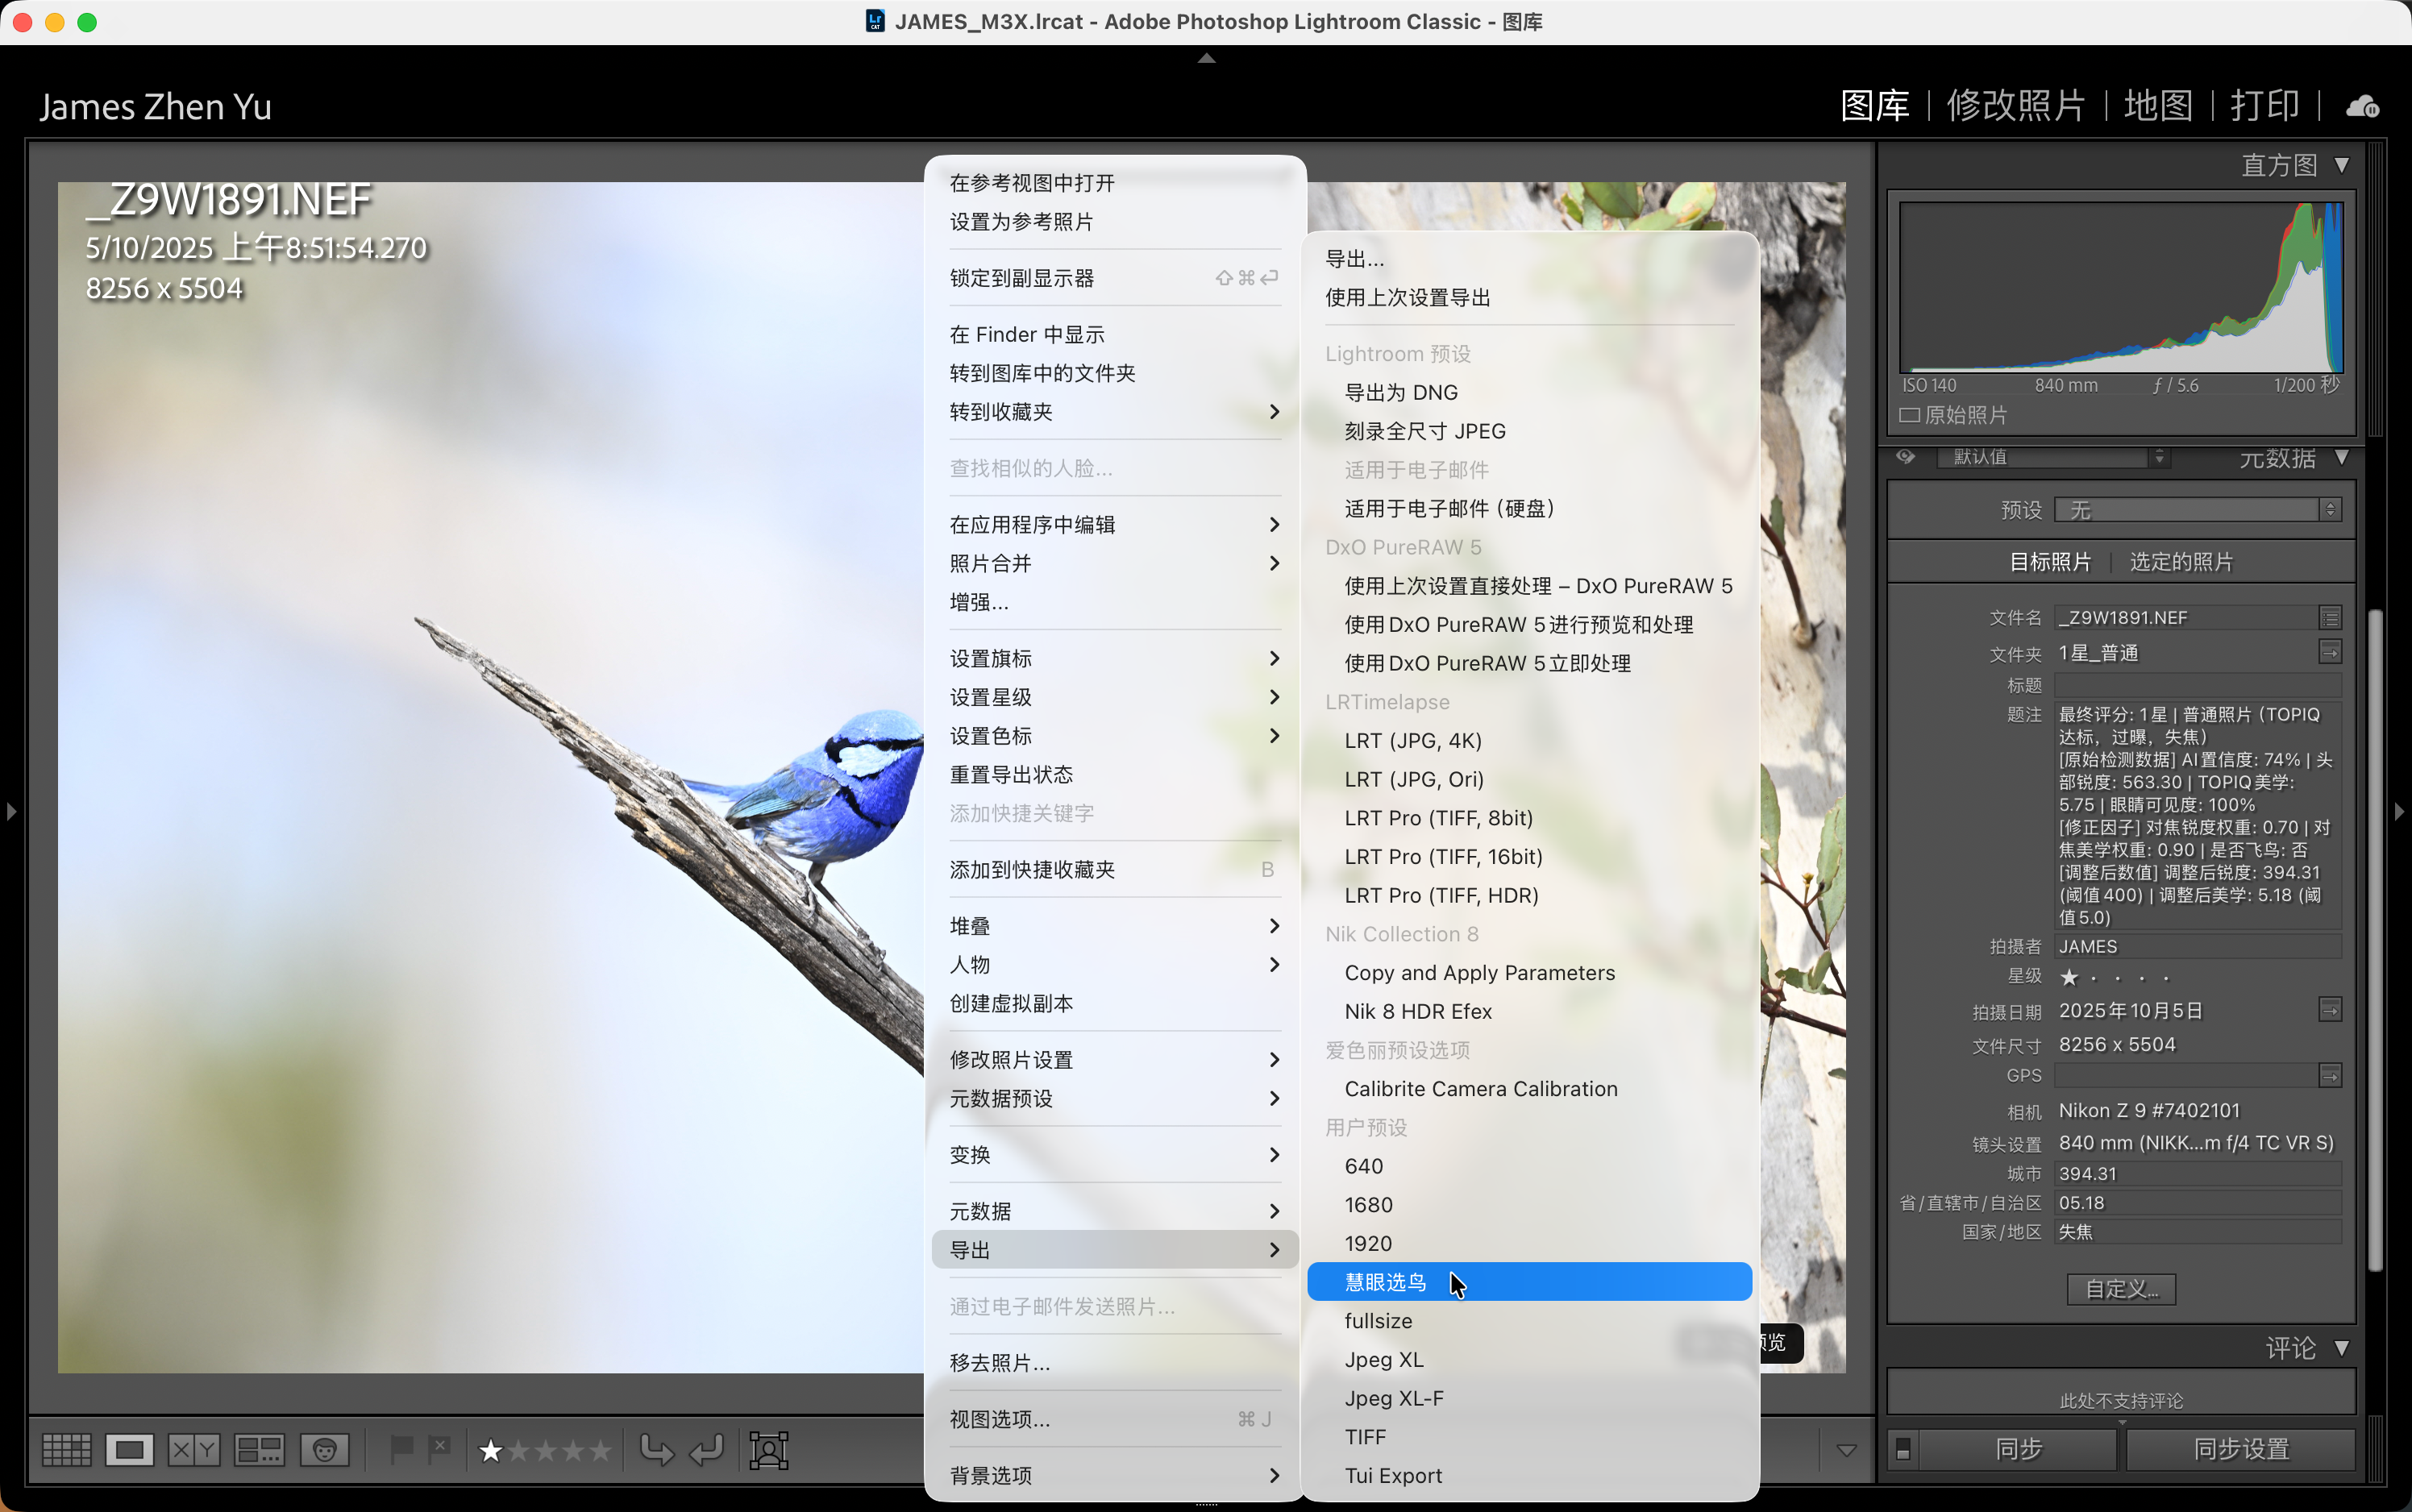Set one star rating in bottom toolbar

[x=490, y=1449]
